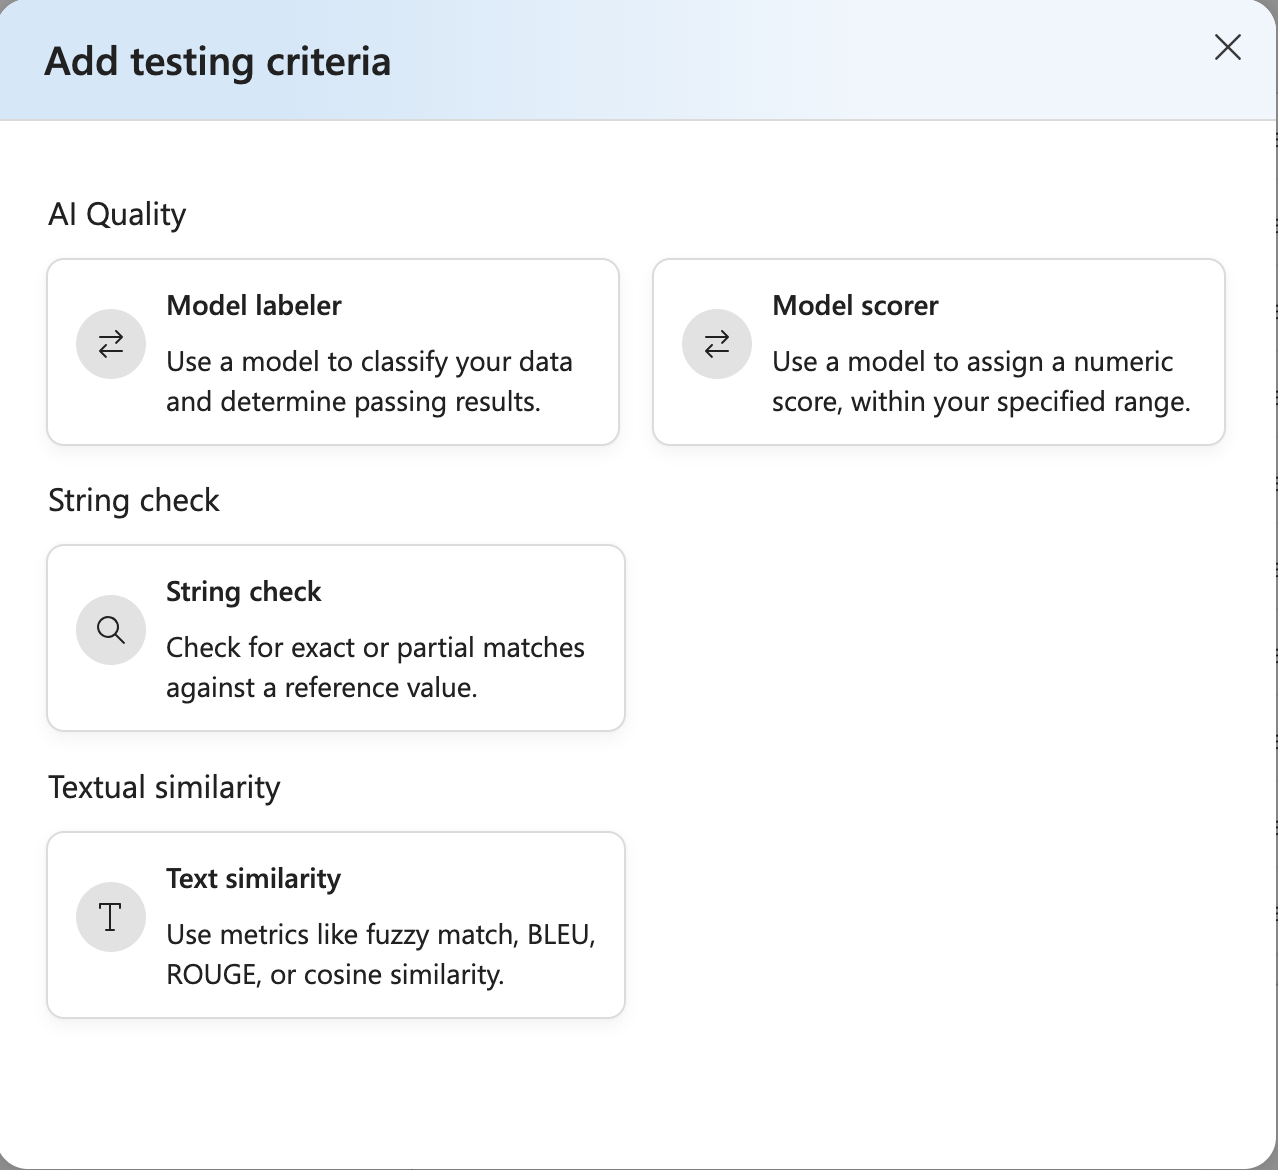Click 'against a reference value.' line
The height and width of the screenshot is (1170, 1278).
[322, 688]
